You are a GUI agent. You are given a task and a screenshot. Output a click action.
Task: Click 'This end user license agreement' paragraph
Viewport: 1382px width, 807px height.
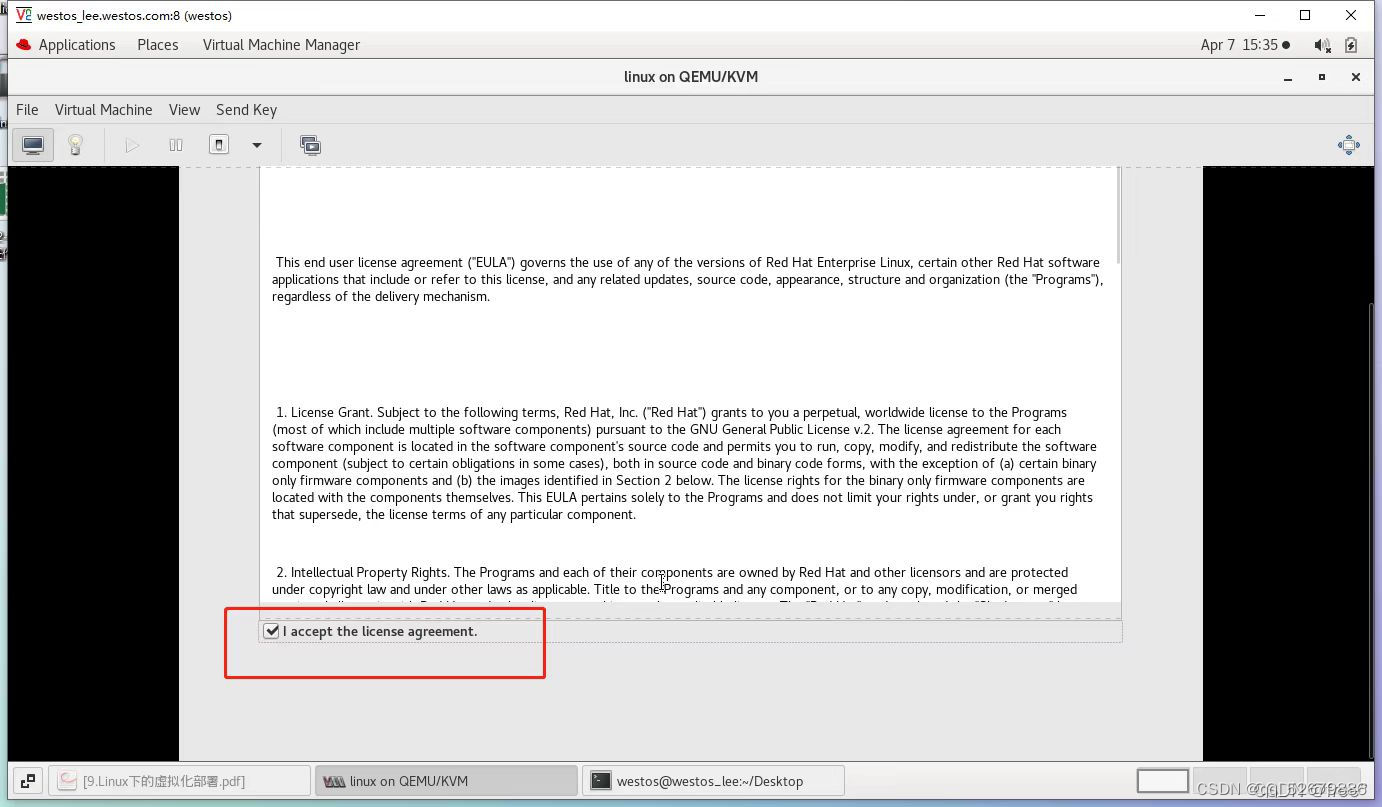[x=687, y=279]
